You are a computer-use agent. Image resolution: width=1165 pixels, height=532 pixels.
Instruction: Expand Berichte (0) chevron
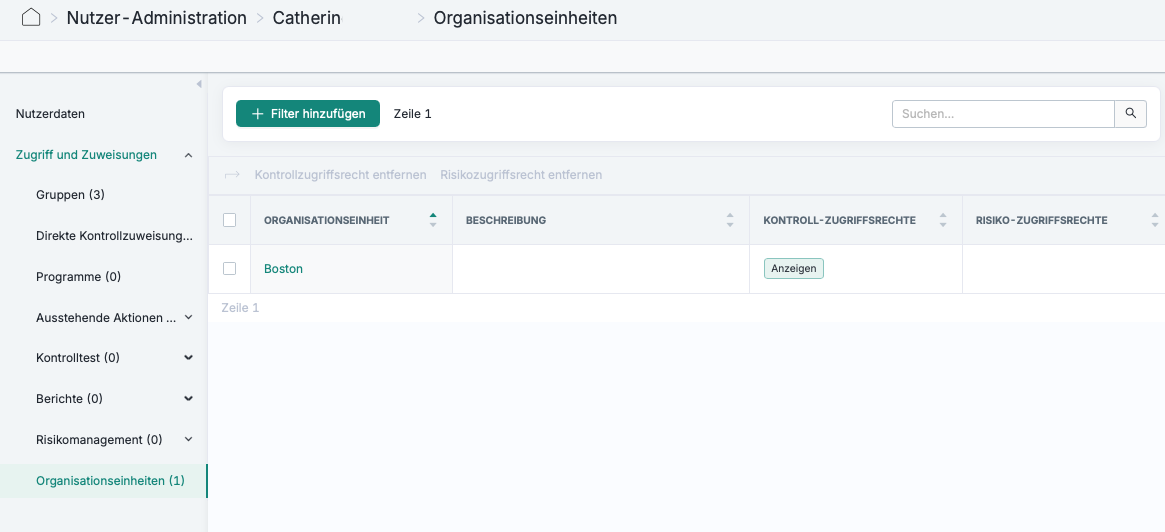188,399
